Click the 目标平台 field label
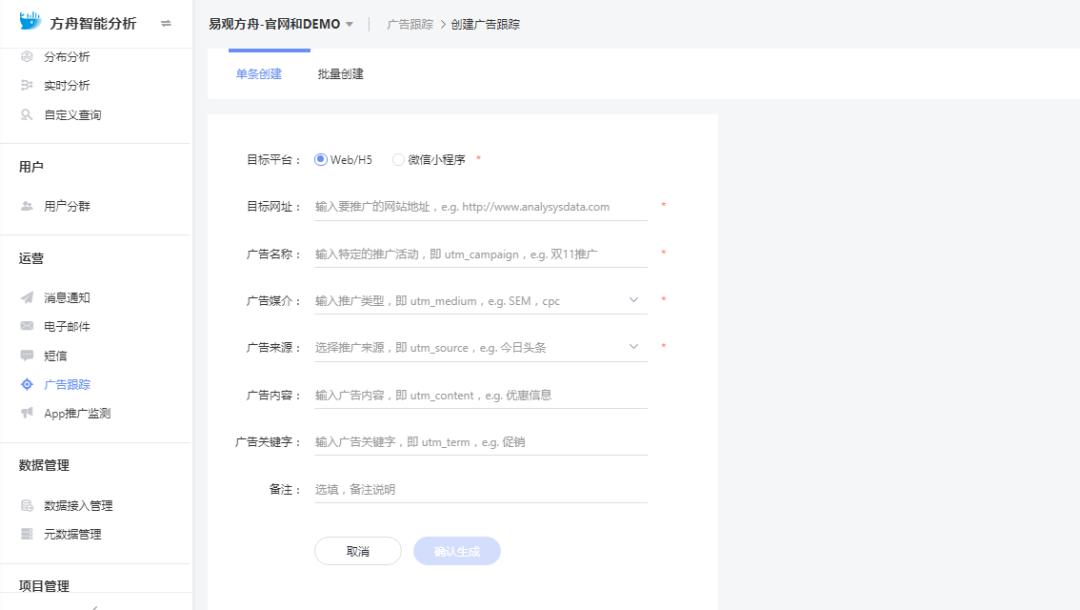 [x=273, y=160]
